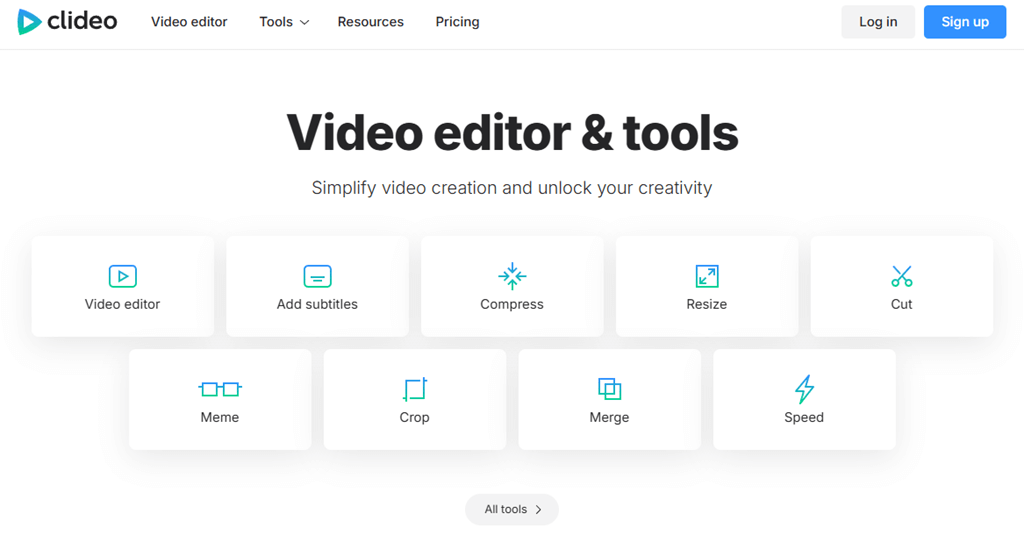
Task: Click the "Meme" card label
Action: tap(220, 417)
